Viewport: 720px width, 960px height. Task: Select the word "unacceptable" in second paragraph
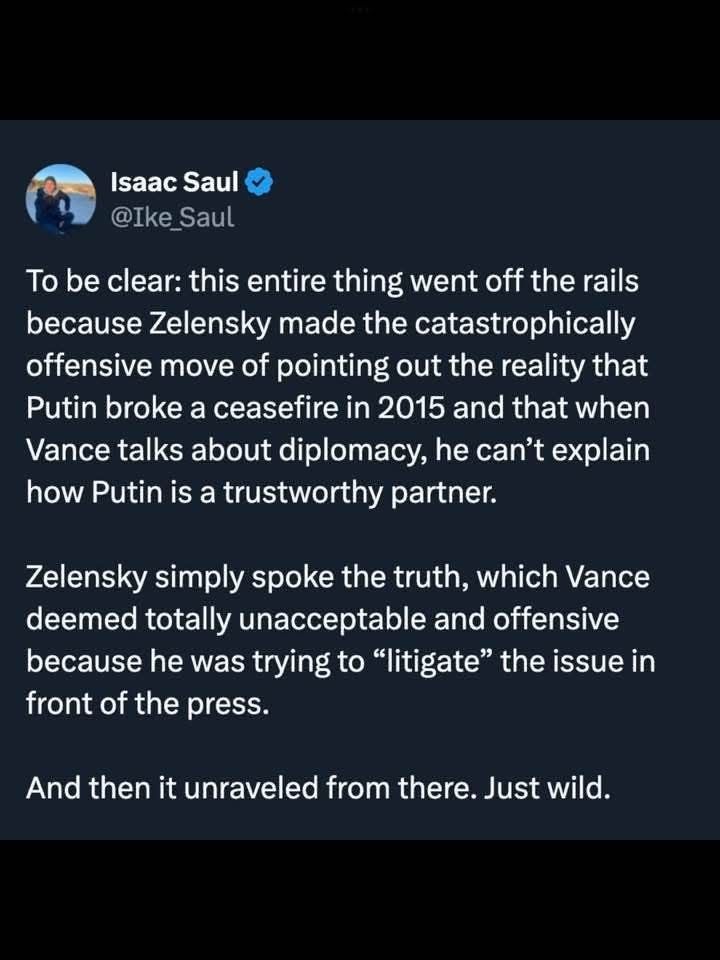click(x=333, y=620)
